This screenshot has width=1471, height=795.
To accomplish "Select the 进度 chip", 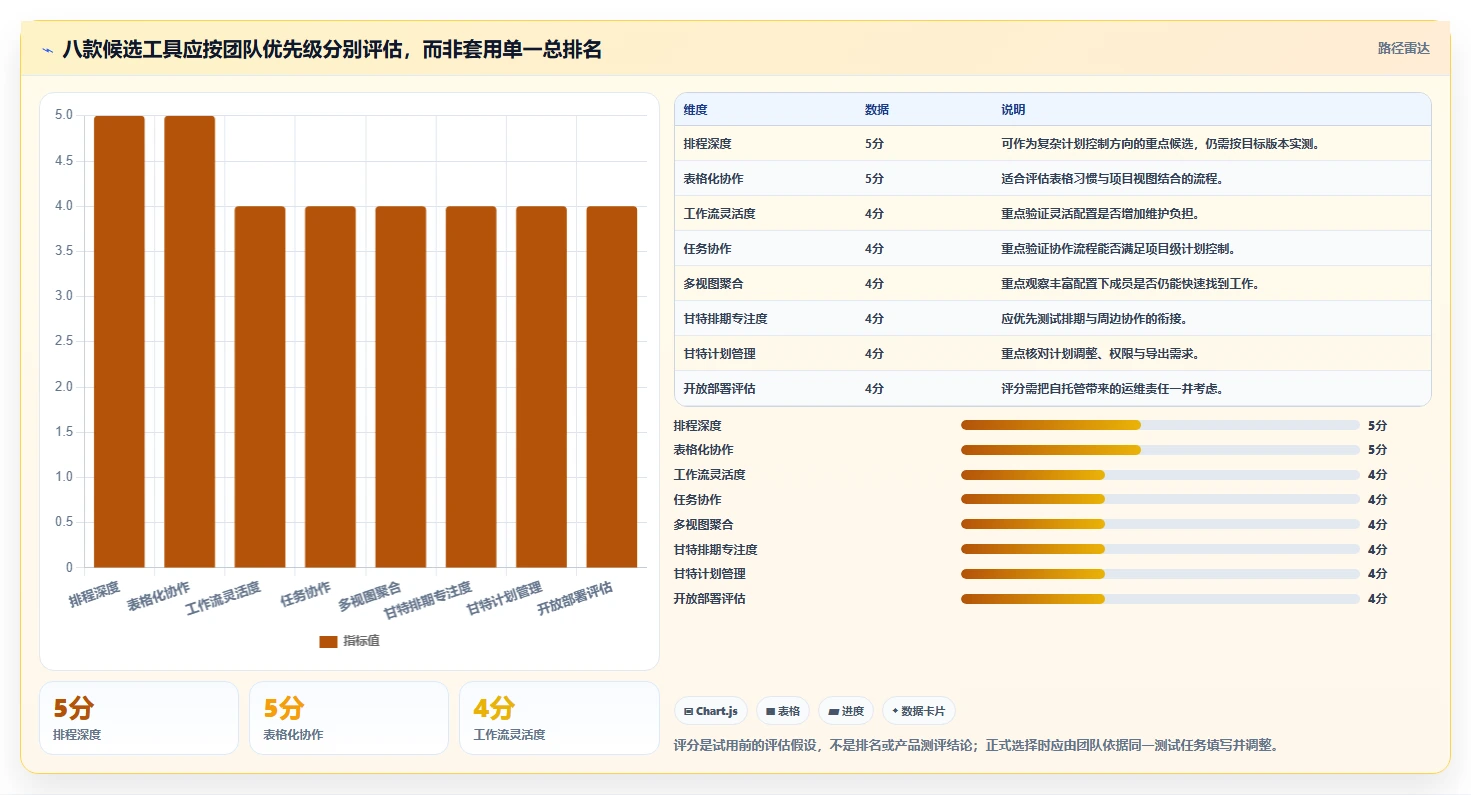I will pos(846,711).
